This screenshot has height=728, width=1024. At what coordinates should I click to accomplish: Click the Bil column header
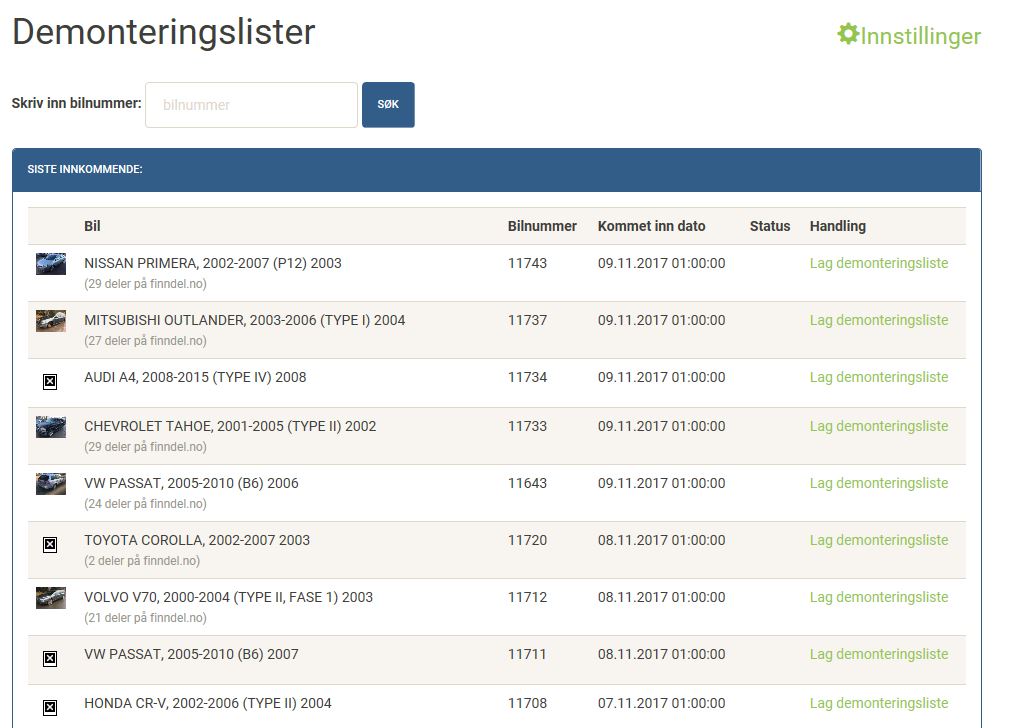92,226
